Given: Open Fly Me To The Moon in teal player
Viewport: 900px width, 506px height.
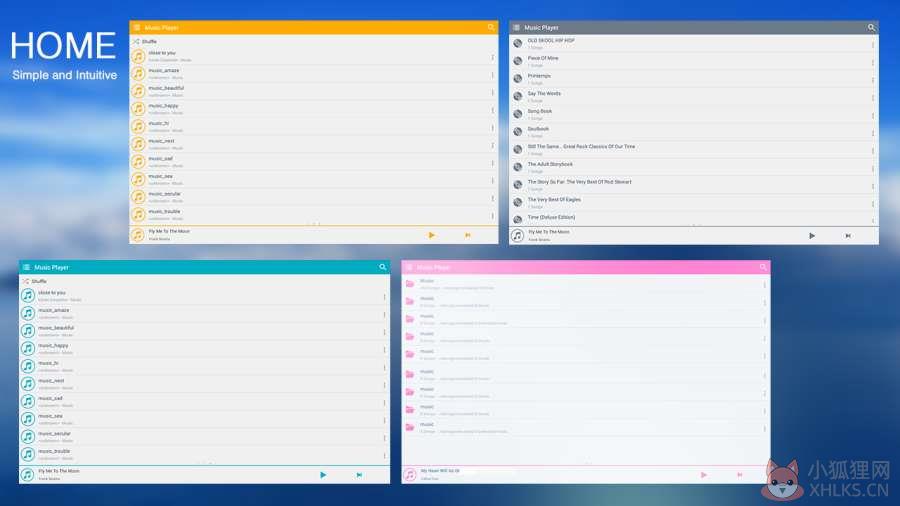Looking at the screenshot, I should pyautogui.click(x=59, y=471).
